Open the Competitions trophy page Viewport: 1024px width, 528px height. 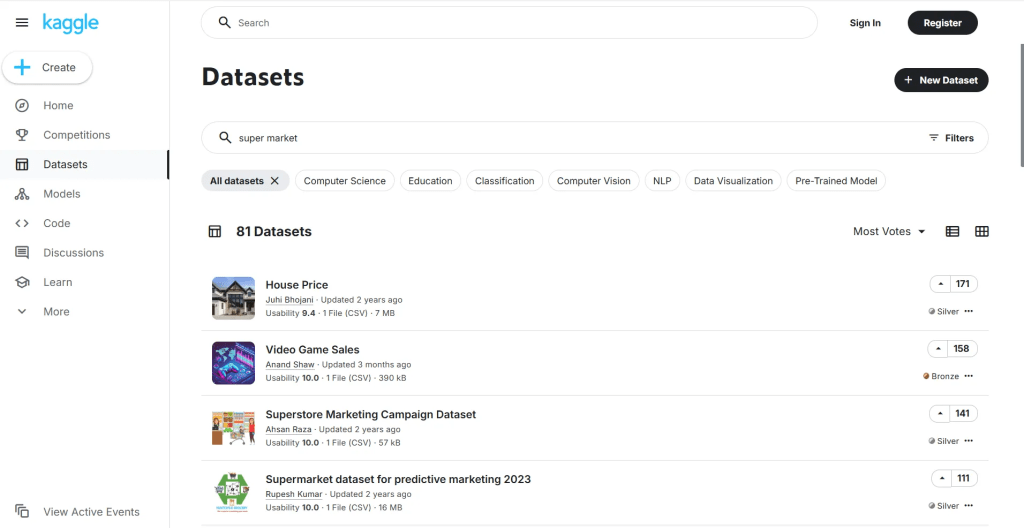click(76, 135)
